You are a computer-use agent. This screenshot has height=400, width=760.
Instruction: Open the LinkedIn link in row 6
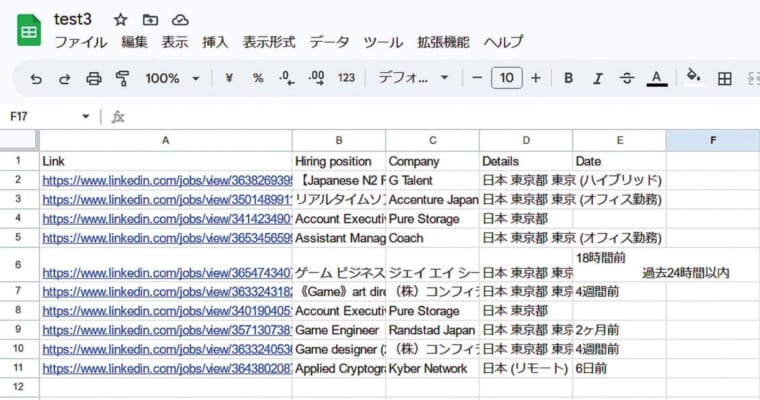click(x=167, y=273)
